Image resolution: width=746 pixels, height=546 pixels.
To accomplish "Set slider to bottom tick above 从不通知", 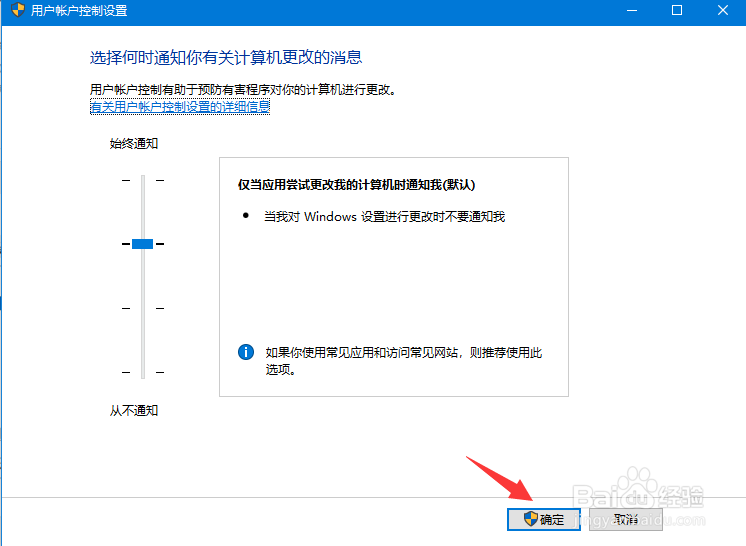I will [143, 372].
